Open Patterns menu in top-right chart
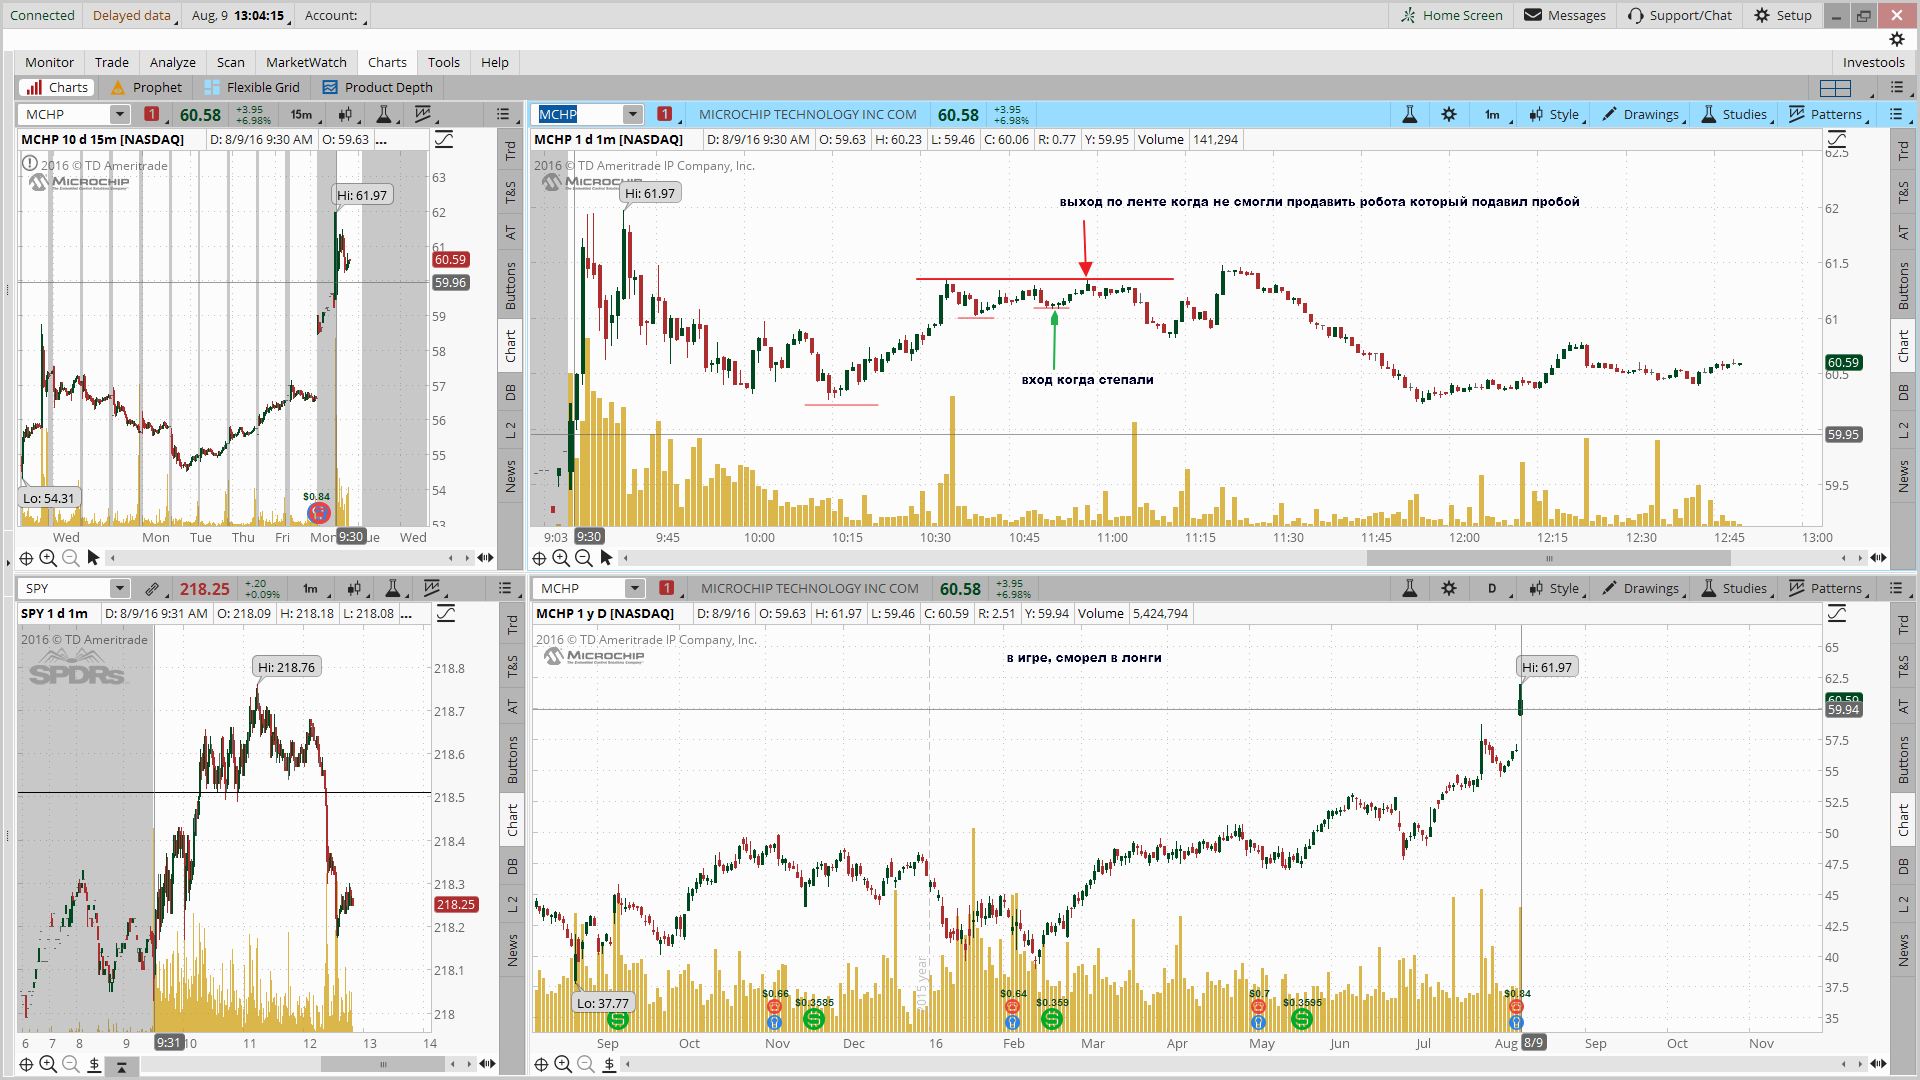The height and width of the screenshot is (1080, 1920). [x=1827, y=114]
